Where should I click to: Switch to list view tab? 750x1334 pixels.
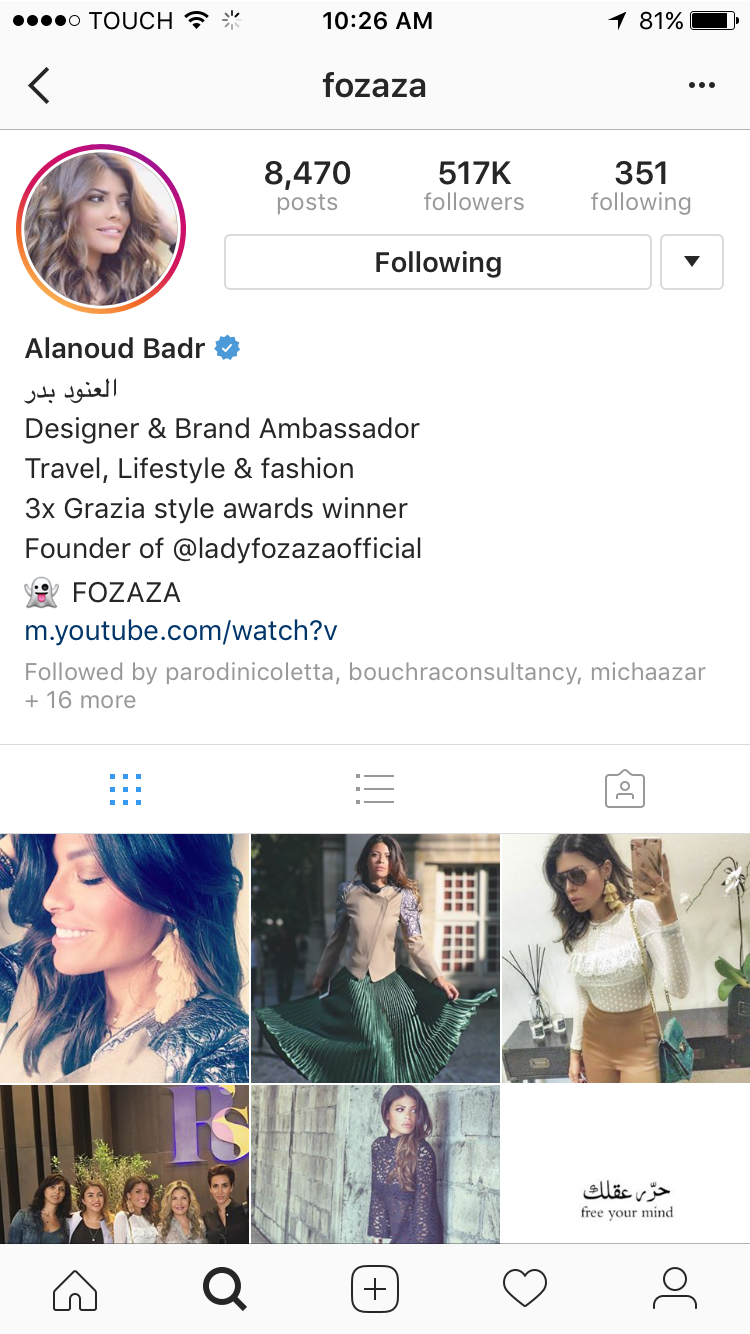375,789
